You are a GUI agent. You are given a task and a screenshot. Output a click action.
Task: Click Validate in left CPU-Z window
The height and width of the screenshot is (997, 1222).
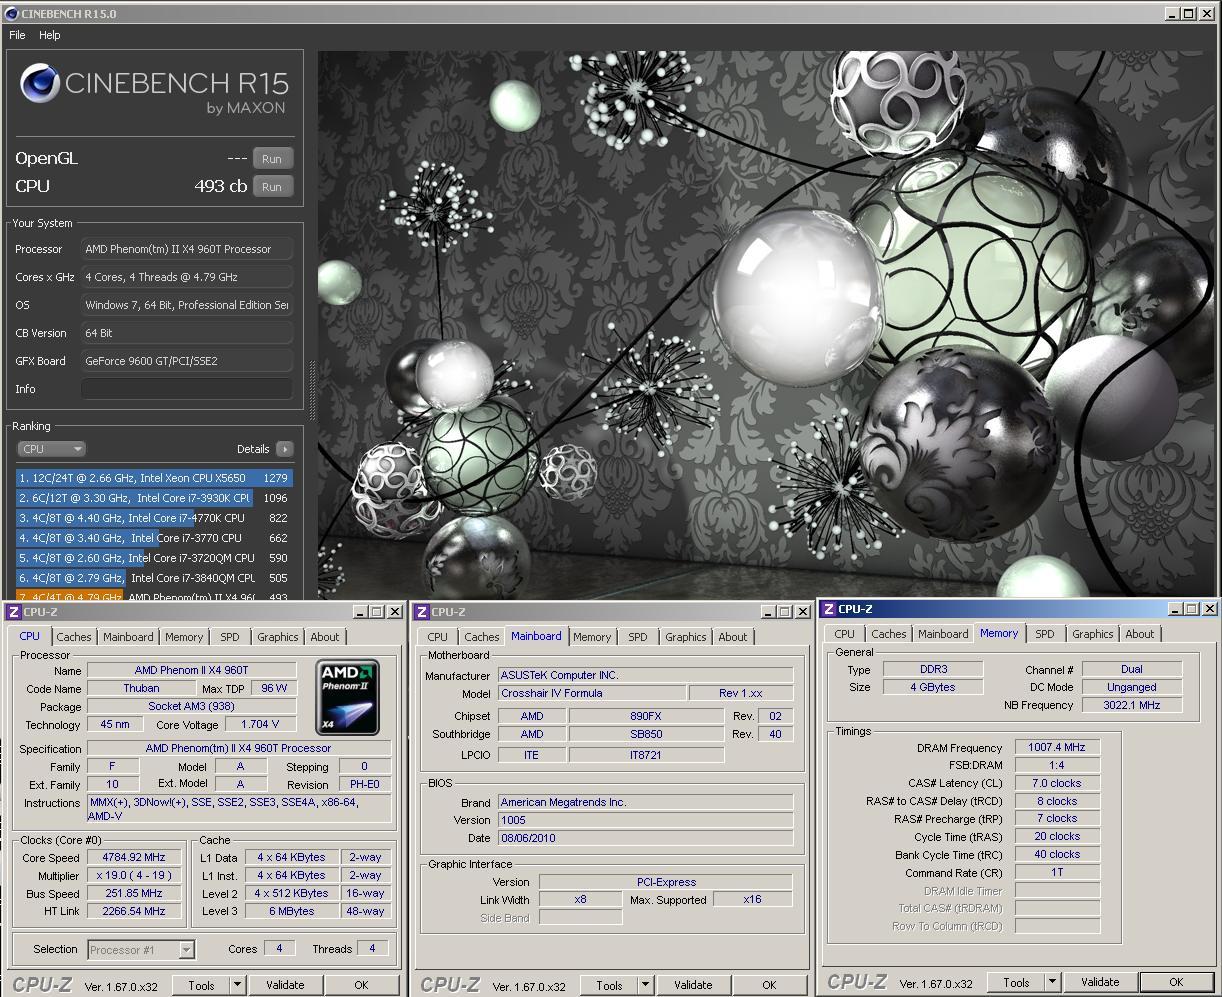[x=285, y=985]
